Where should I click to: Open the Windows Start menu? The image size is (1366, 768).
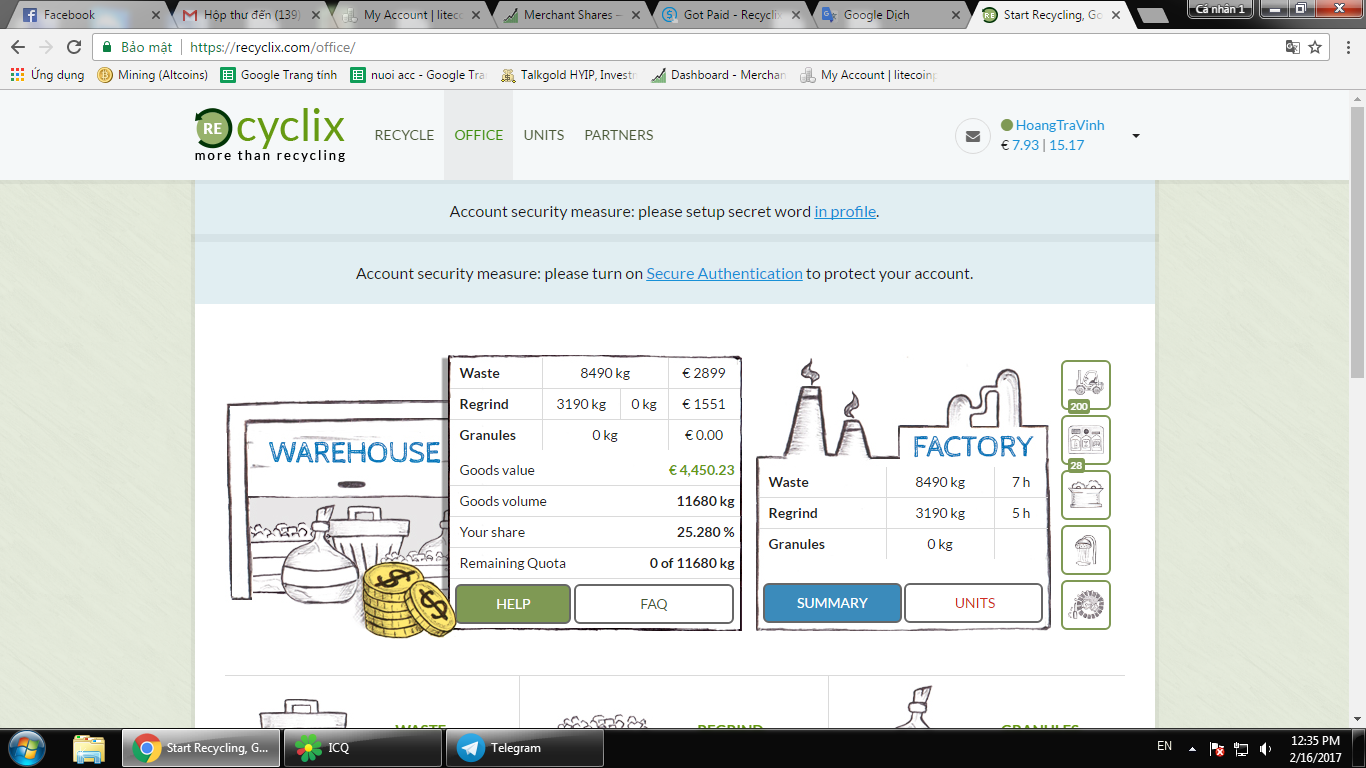coord(25,747)
